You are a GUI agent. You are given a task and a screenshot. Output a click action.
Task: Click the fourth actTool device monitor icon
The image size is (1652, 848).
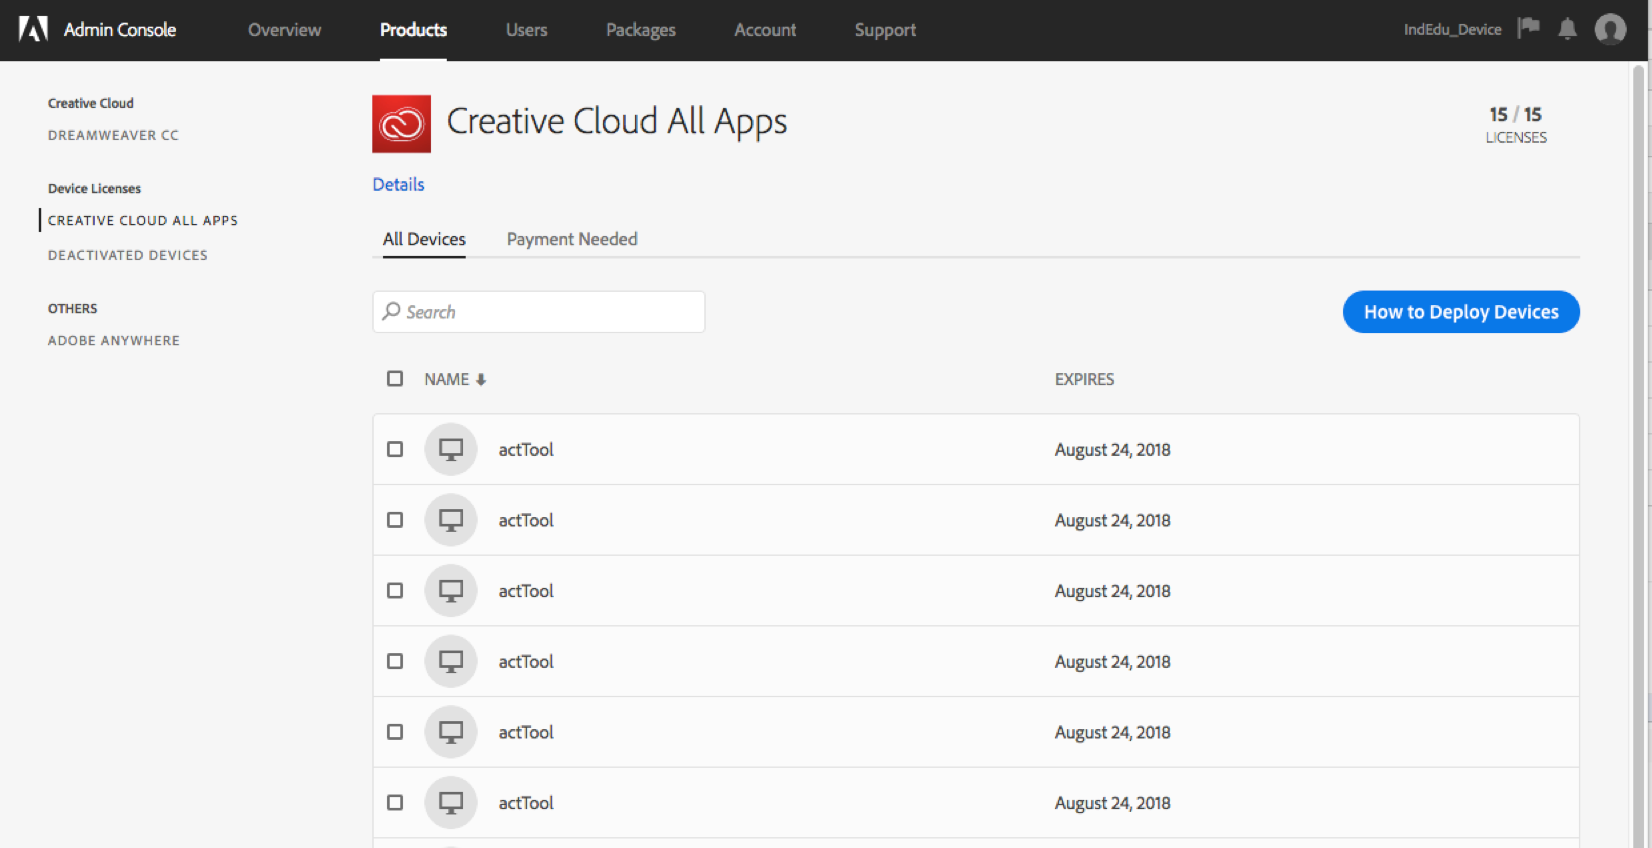click(451, 661)
